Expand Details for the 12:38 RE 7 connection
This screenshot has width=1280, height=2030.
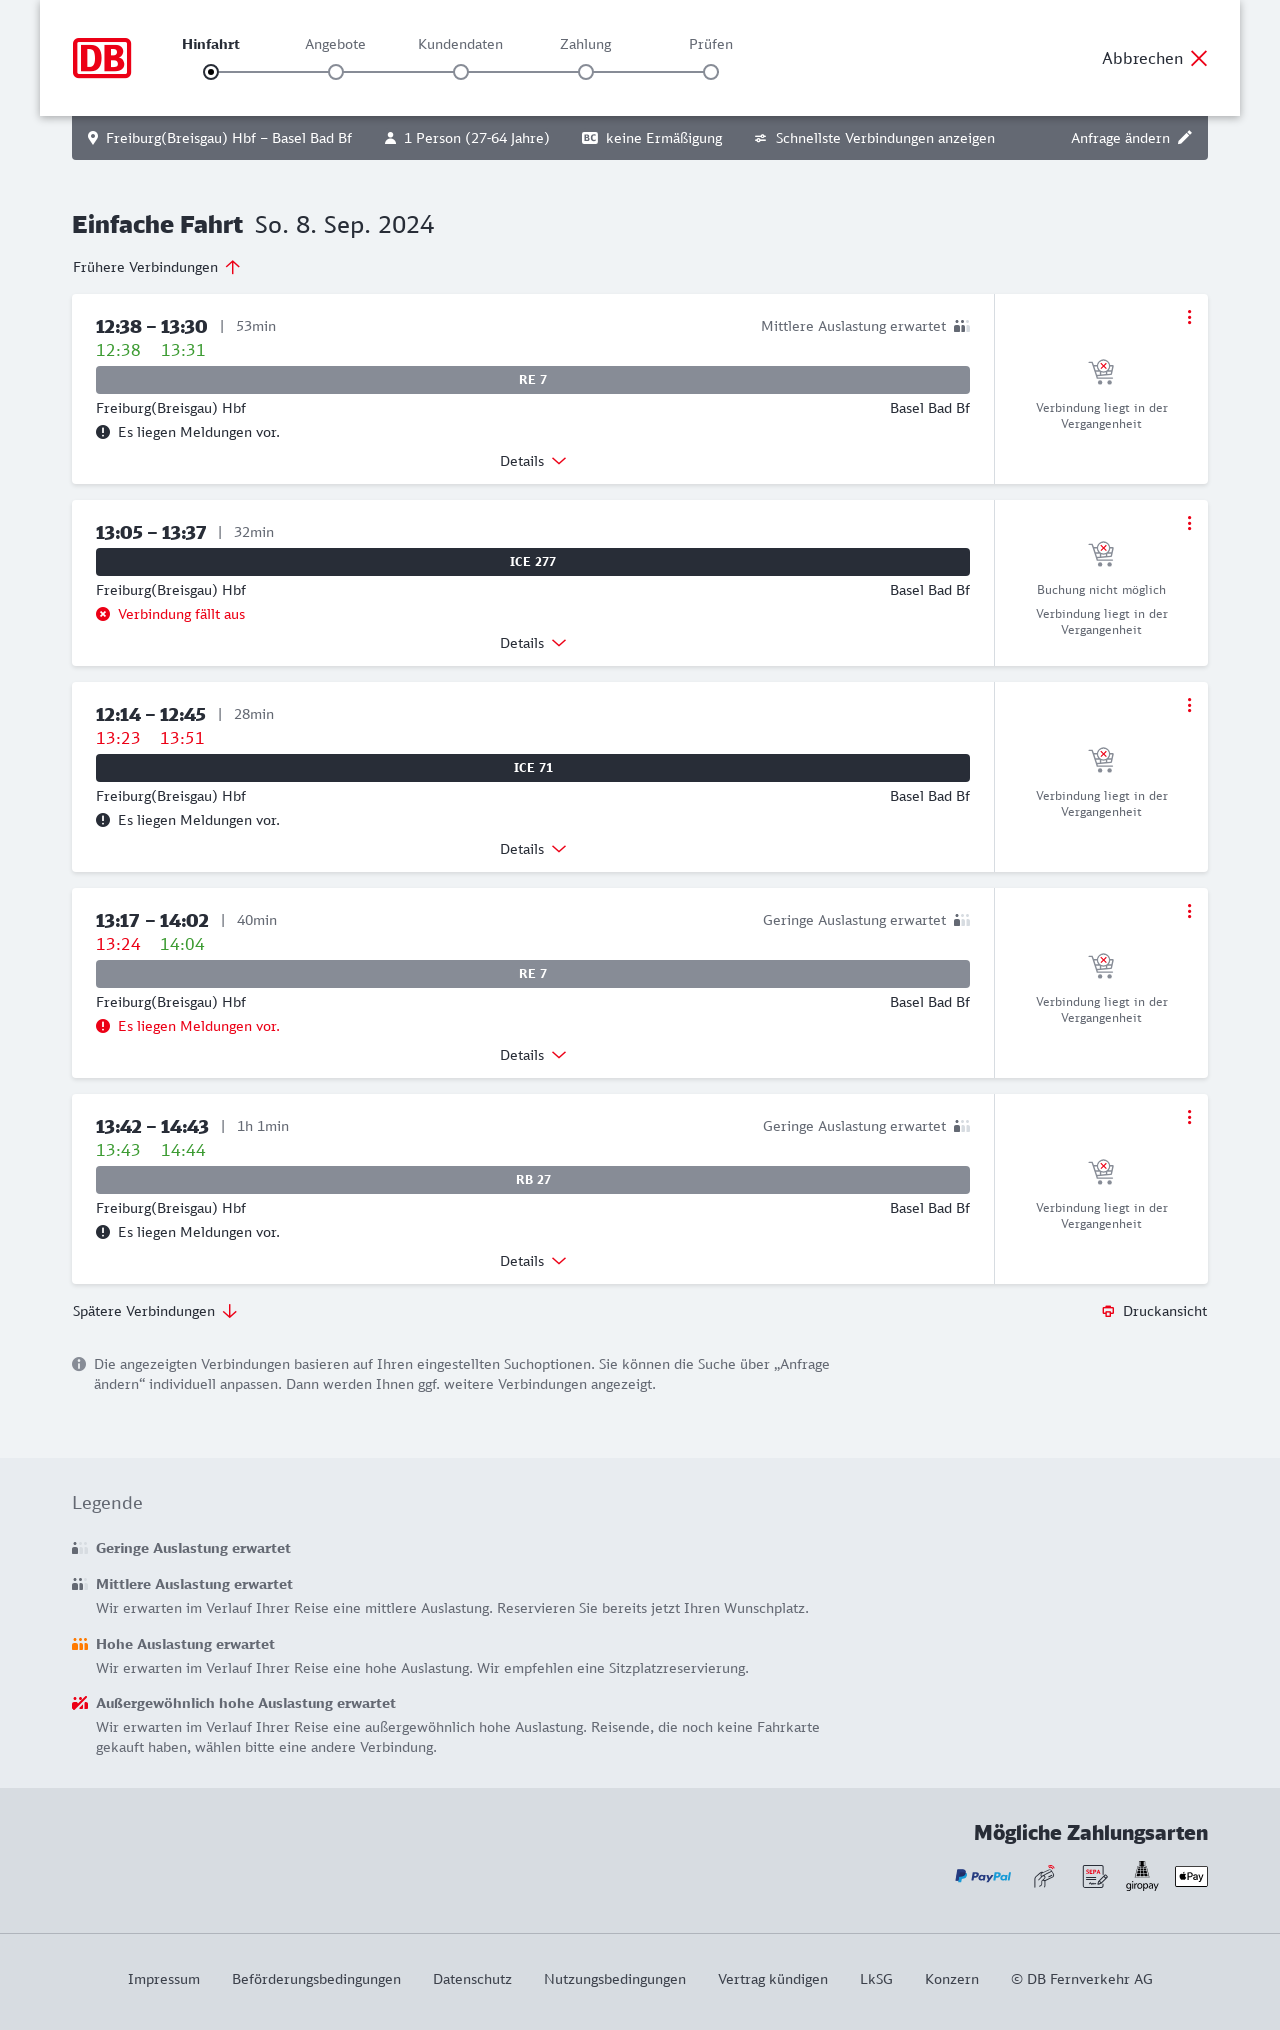[x=533, y=461]
